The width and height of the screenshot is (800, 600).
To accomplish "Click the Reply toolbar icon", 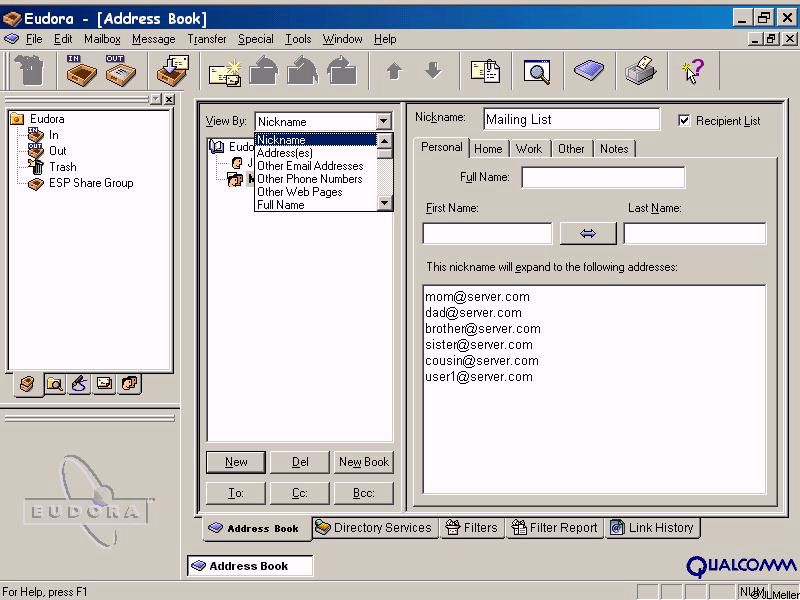I will [264, 70].
